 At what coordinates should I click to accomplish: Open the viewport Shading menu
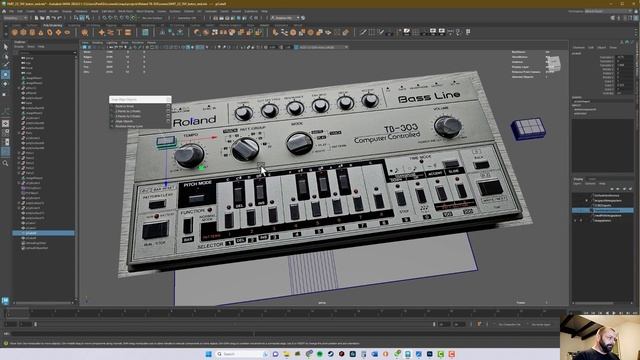(98, 42)
